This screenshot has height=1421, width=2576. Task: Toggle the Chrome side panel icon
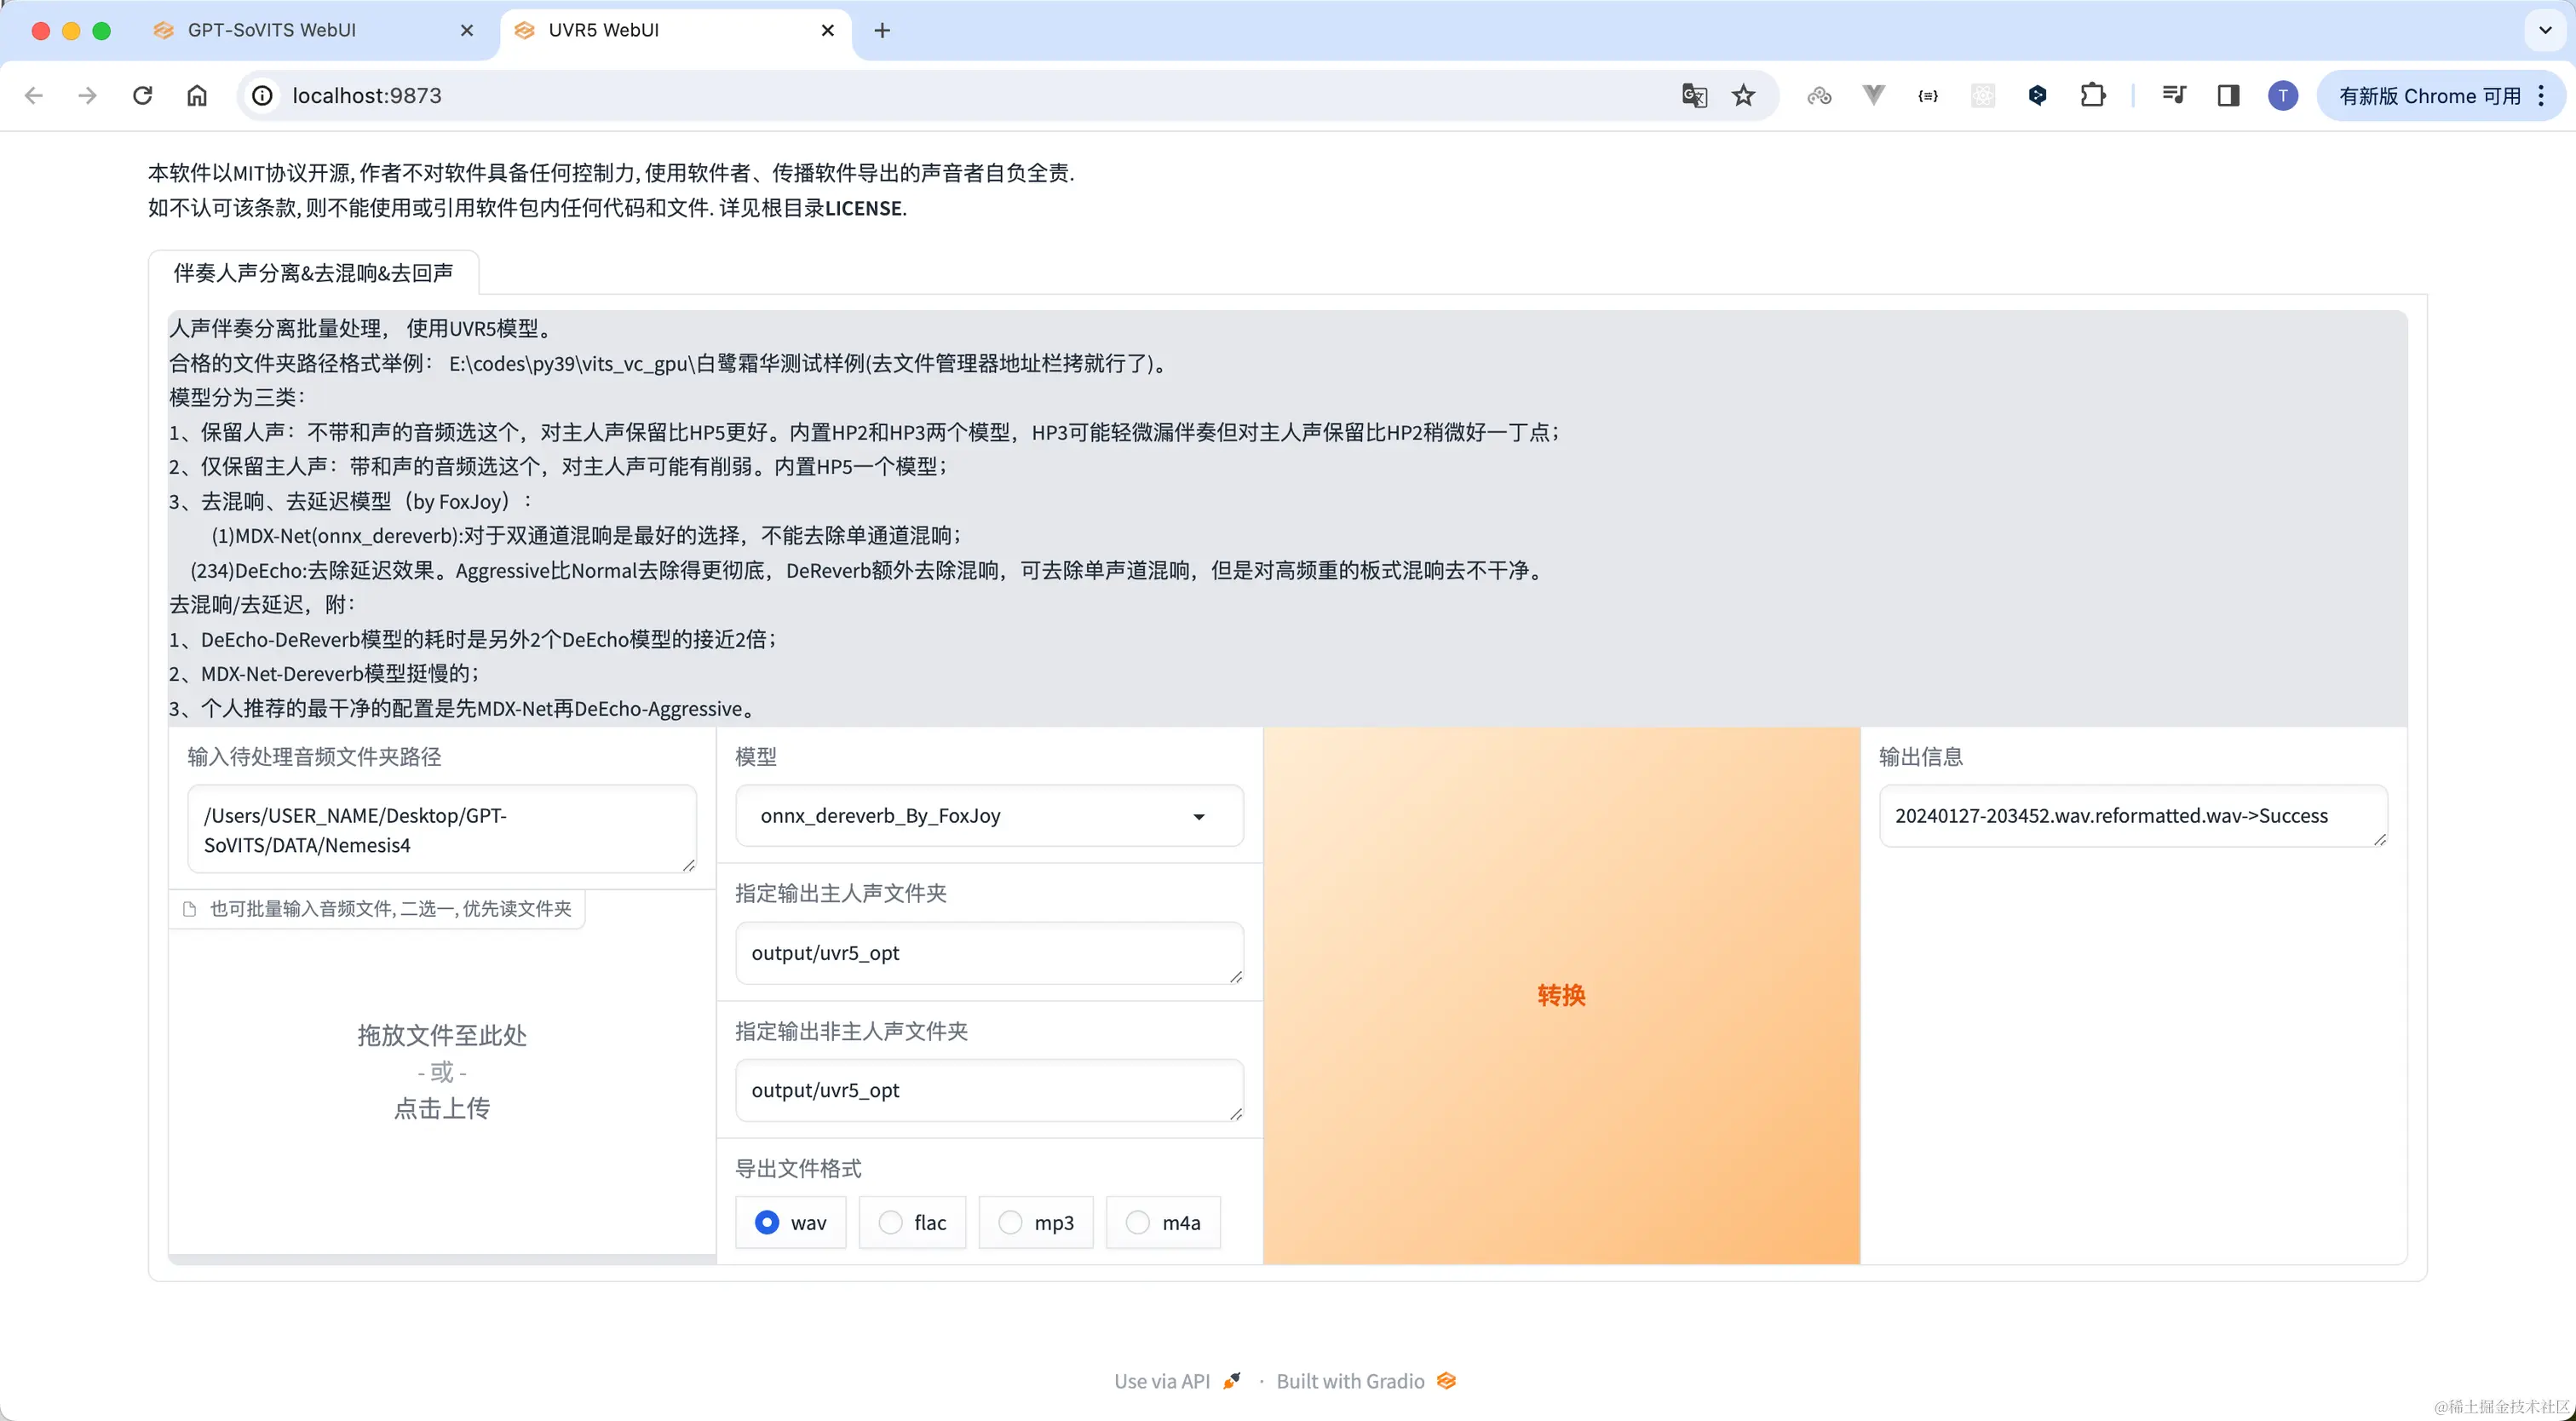click(x=2228, y=96)
